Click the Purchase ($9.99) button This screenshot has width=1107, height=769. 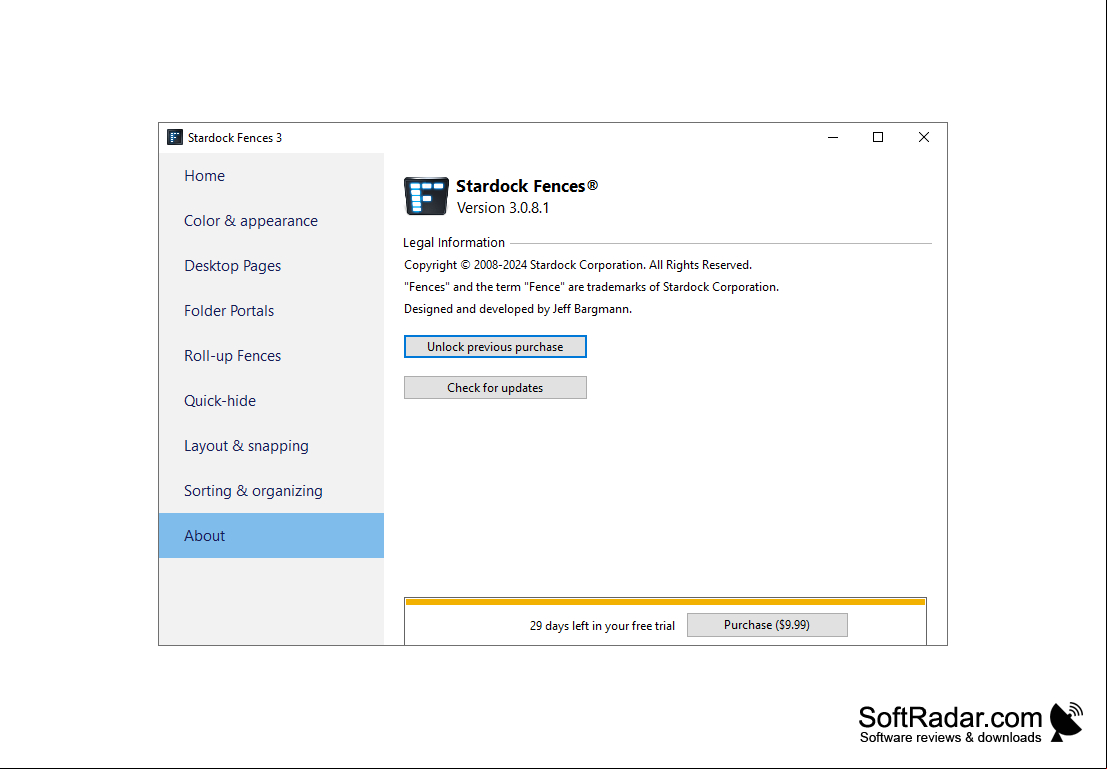point(767,625)
